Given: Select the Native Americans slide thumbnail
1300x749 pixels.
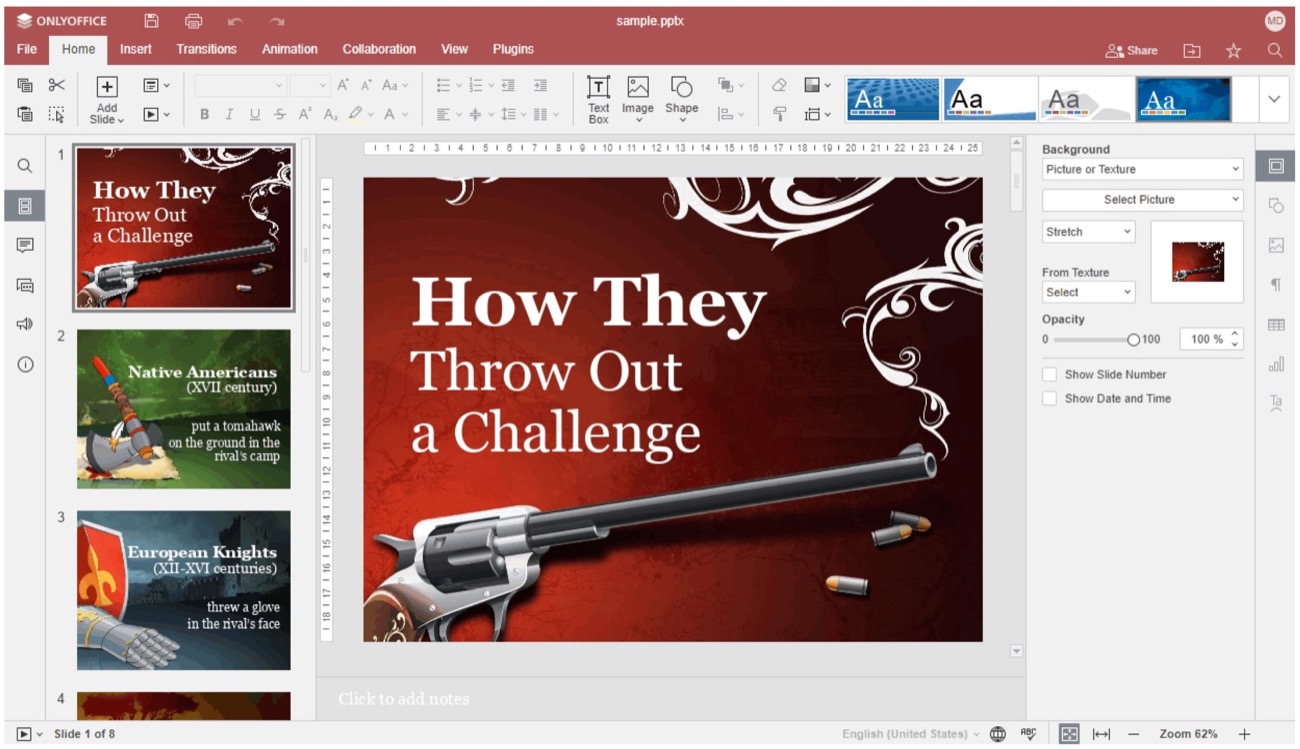Looking at the screenshot, I should pyautogui.click(x=183, y=409).
